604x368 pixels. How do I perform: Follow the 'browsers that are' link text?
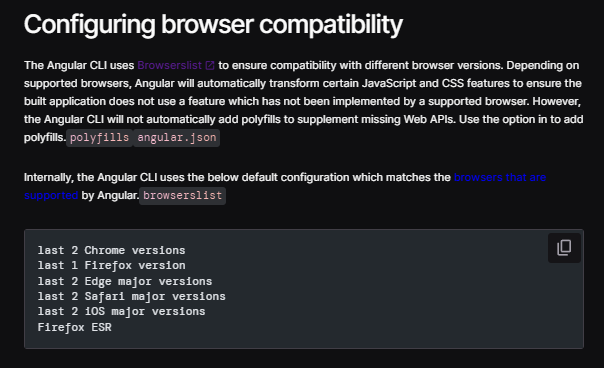[500, 177]
